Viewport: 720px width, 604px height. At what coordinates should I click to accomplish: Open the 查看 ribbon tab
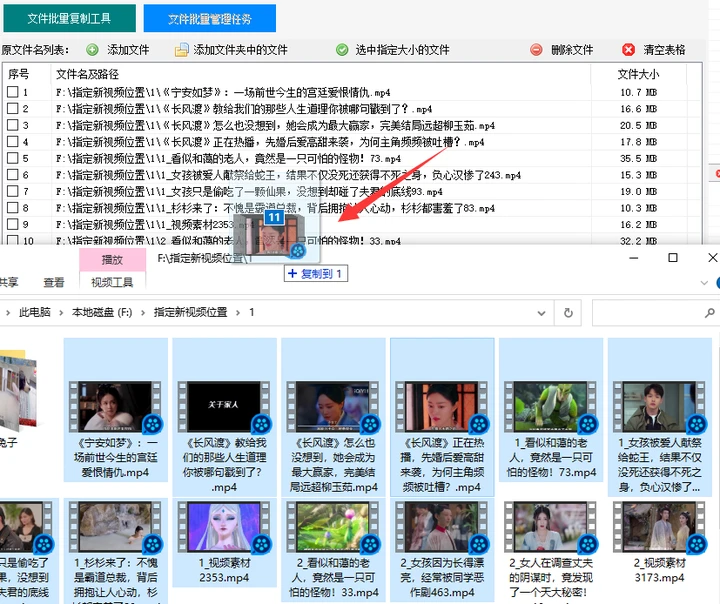(x=54, y=282)
